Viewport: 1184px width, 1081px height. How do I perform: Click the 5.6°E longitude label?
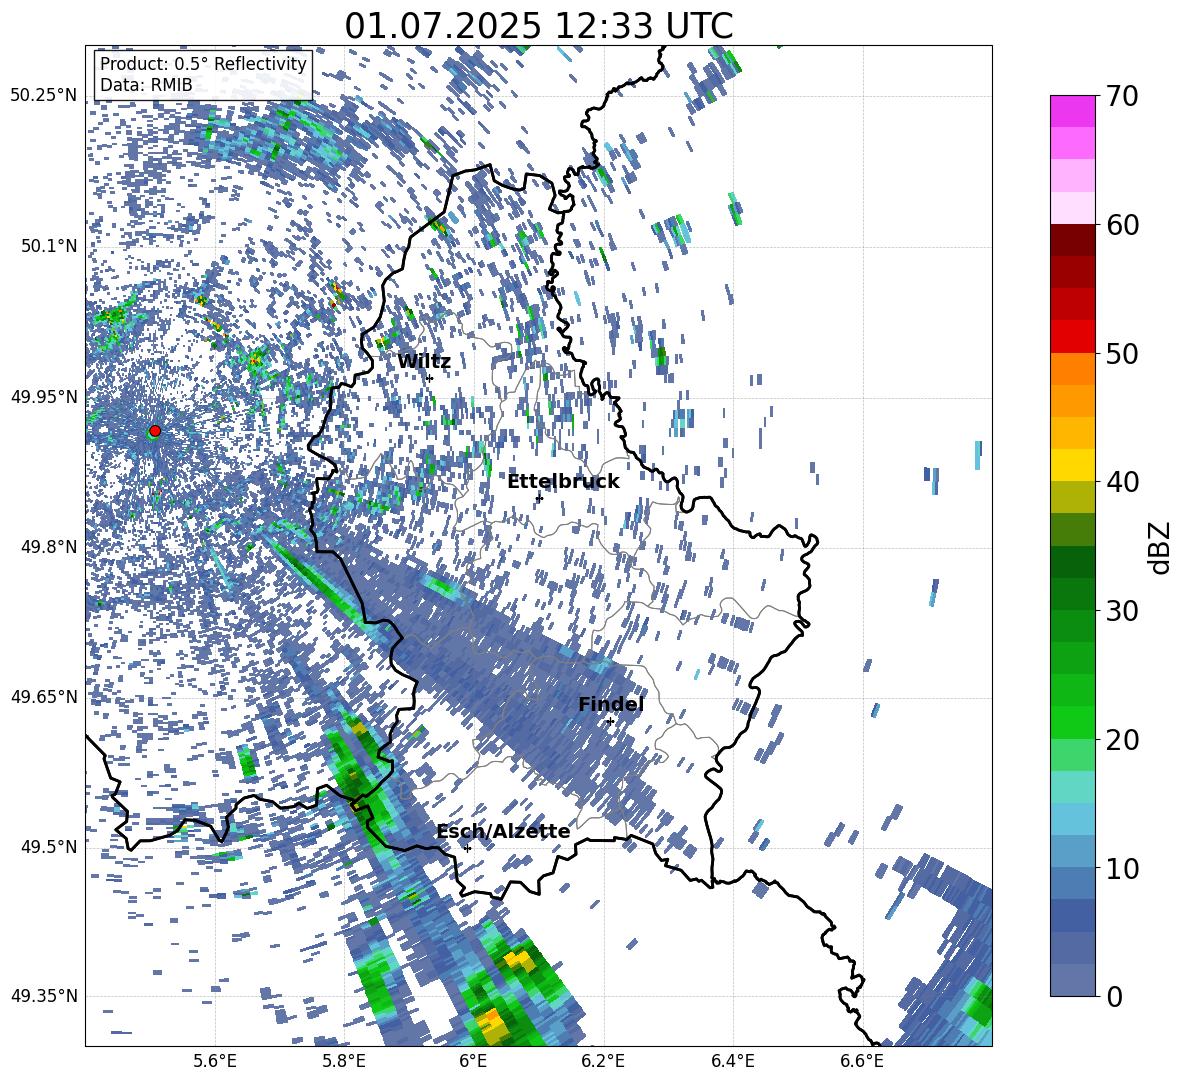pos(215,1061)
